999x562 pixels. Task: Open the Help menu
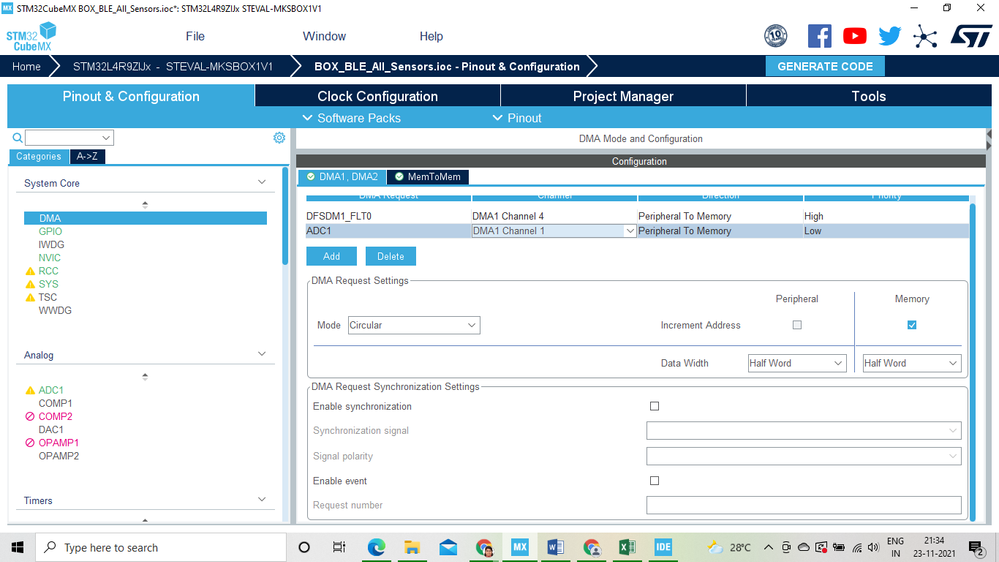click(x=431, y=36)
